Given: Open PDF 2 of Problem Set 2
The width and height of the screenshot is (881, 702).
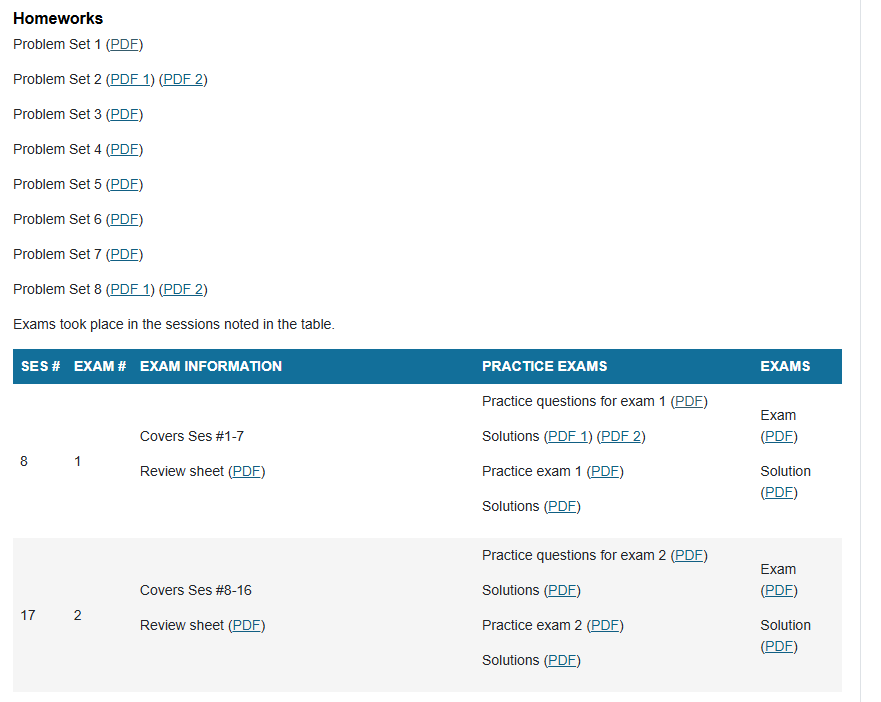Looking at the screenshot, I should 183,79.
